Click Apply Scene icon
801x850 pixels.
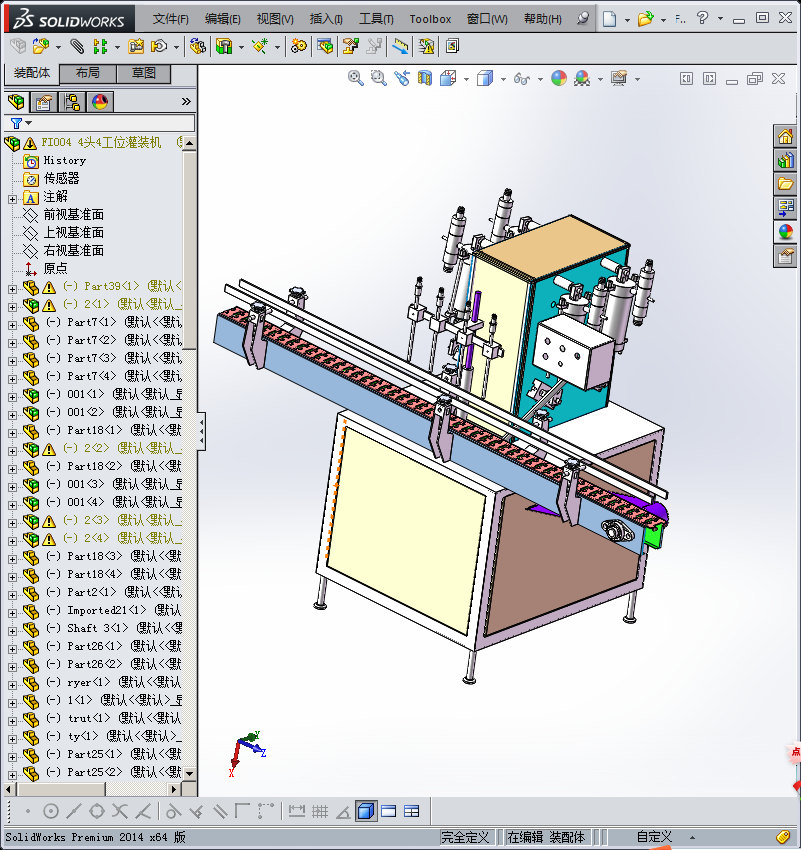click(x=583, y=78)
